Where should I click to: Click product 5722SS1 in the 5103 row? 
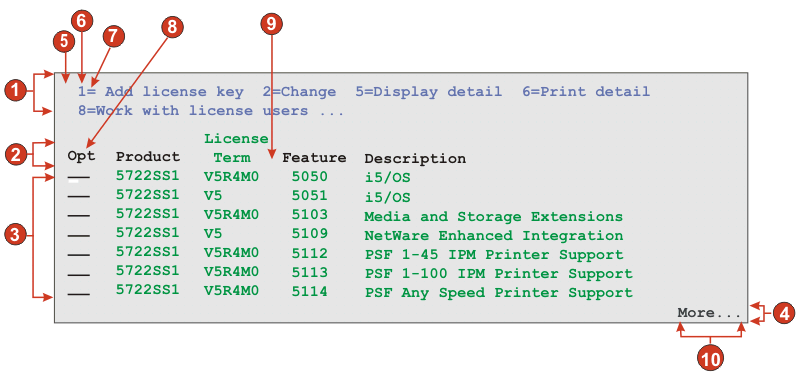coord(148,214)
